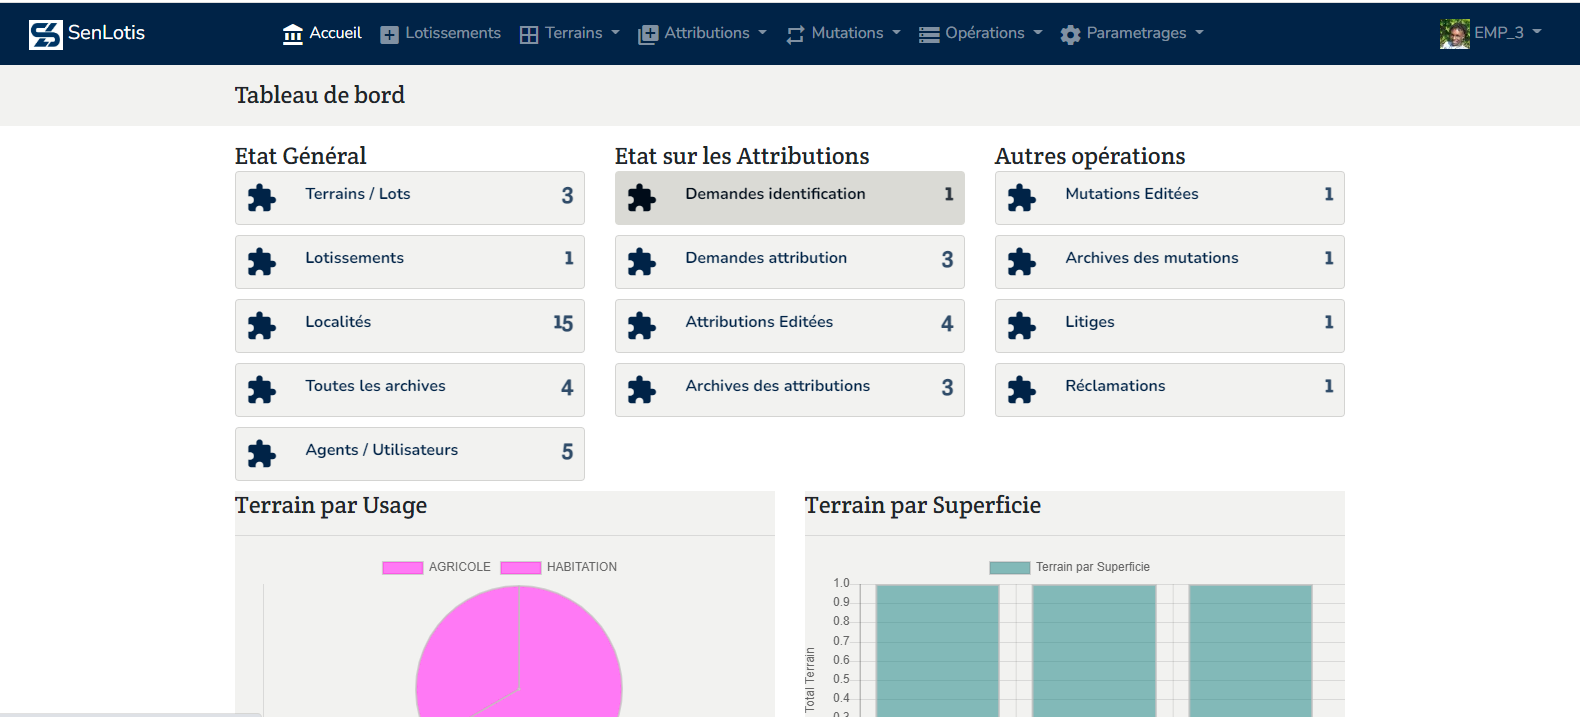Click the puzzle icon beside Terrains / Lots
Image resolution: width=1580 pixels, height=717 pixels.
[262, 198]
